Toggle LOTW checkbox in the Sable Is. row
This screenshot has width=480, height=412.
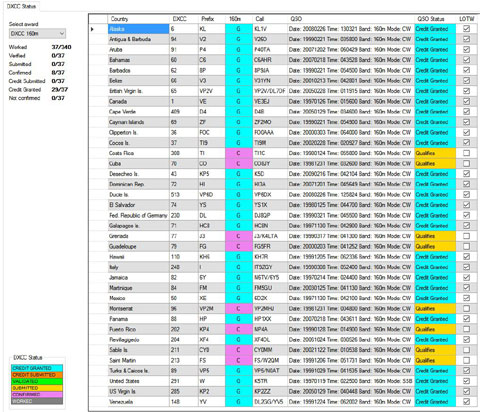click(467, 350)
